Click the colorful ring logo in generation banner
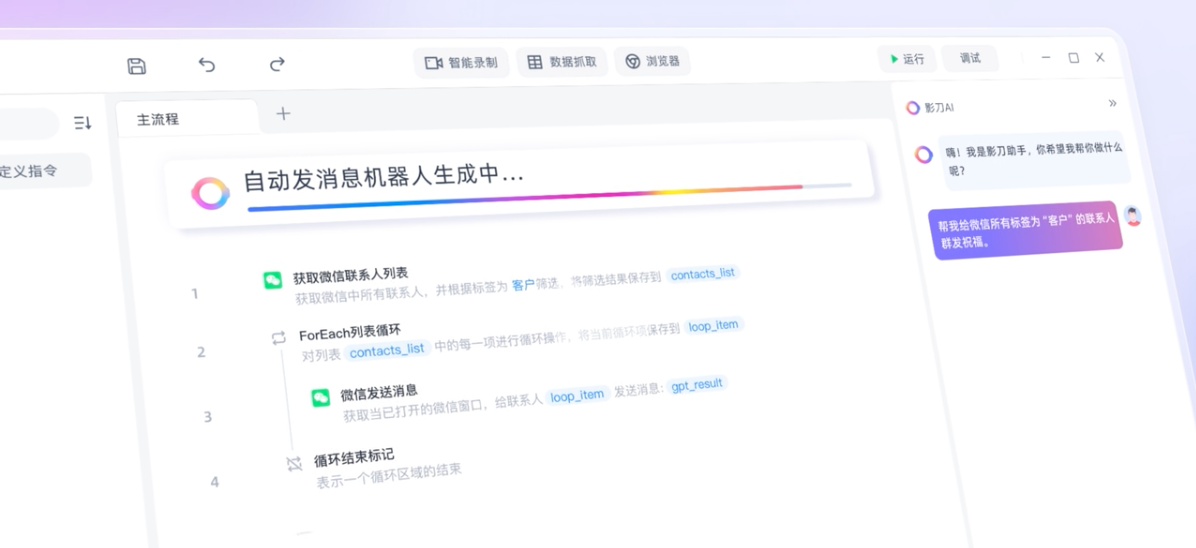 (211, 193)
